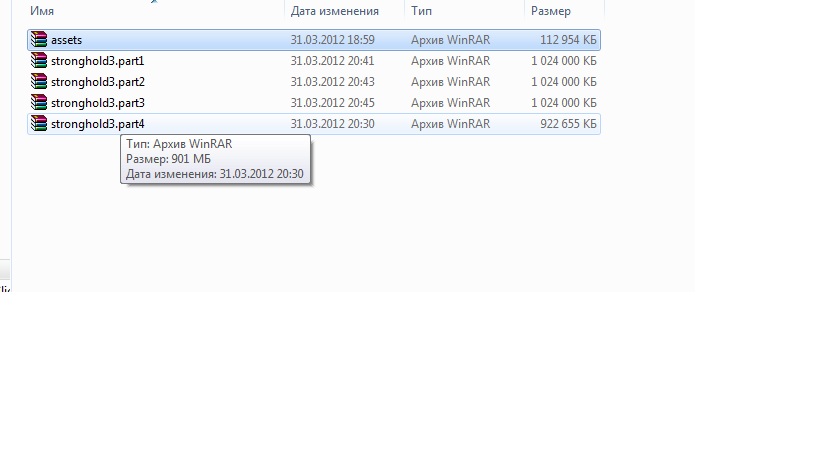Sort by the Размер column header
Screen dimensions: 819x460
tap(551, 11)
